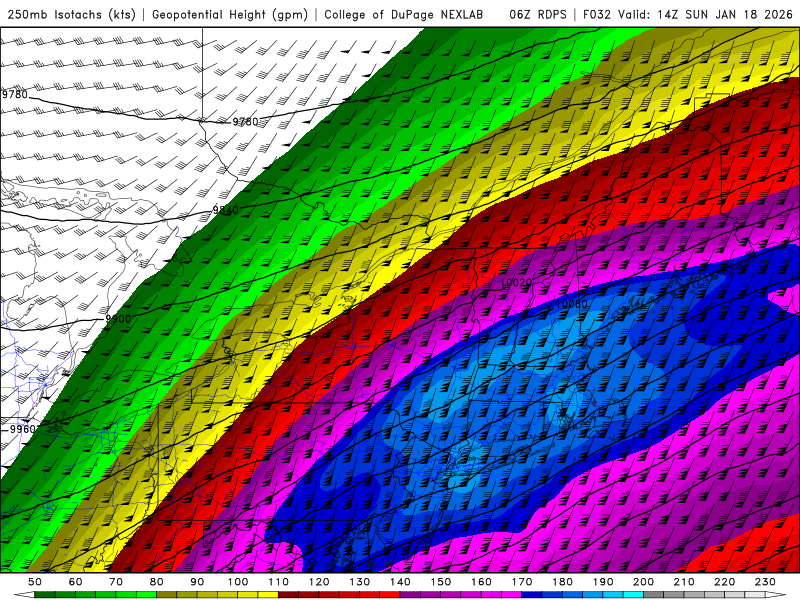Click the '250mb Isotachs (kts)' title text
The image size is (800, 600).
(x=71, y=15)
